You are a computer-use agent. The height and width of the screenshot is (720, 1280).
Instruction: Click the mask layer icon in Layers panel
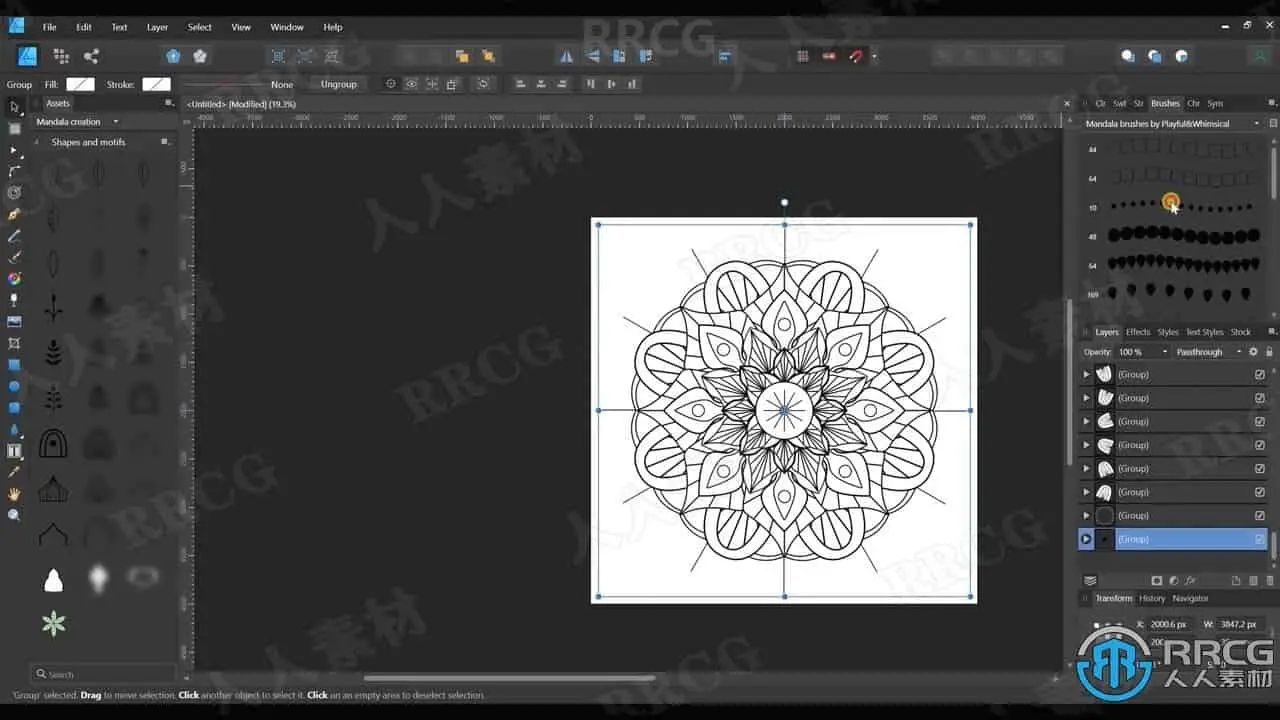(x=1157, y=580)
